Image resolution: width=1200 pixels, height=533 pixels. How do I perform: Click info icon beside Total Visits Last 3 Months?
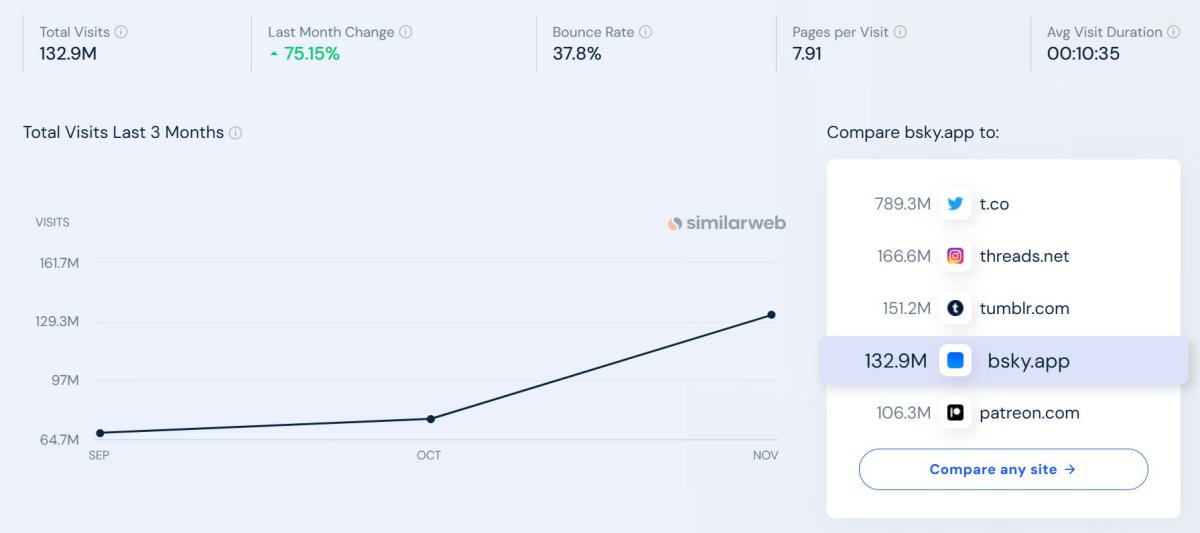coord(236,133)
